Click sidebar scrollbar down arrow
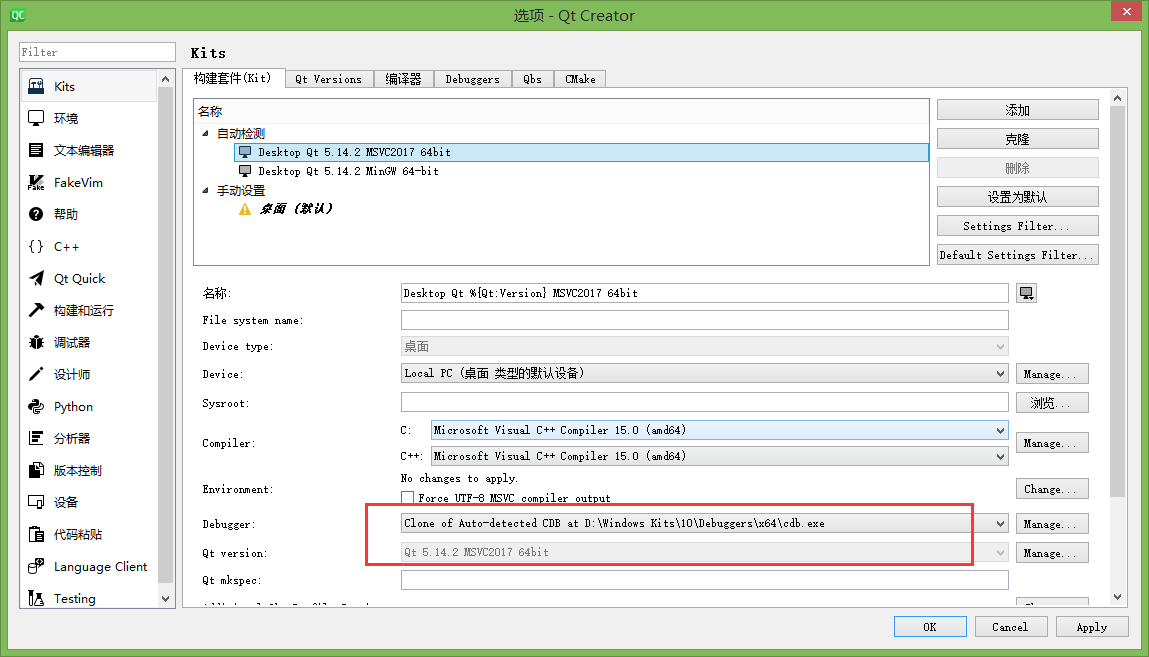Image resolution: width=1149 pixels, height=657 pixels. tap(166, 598)
